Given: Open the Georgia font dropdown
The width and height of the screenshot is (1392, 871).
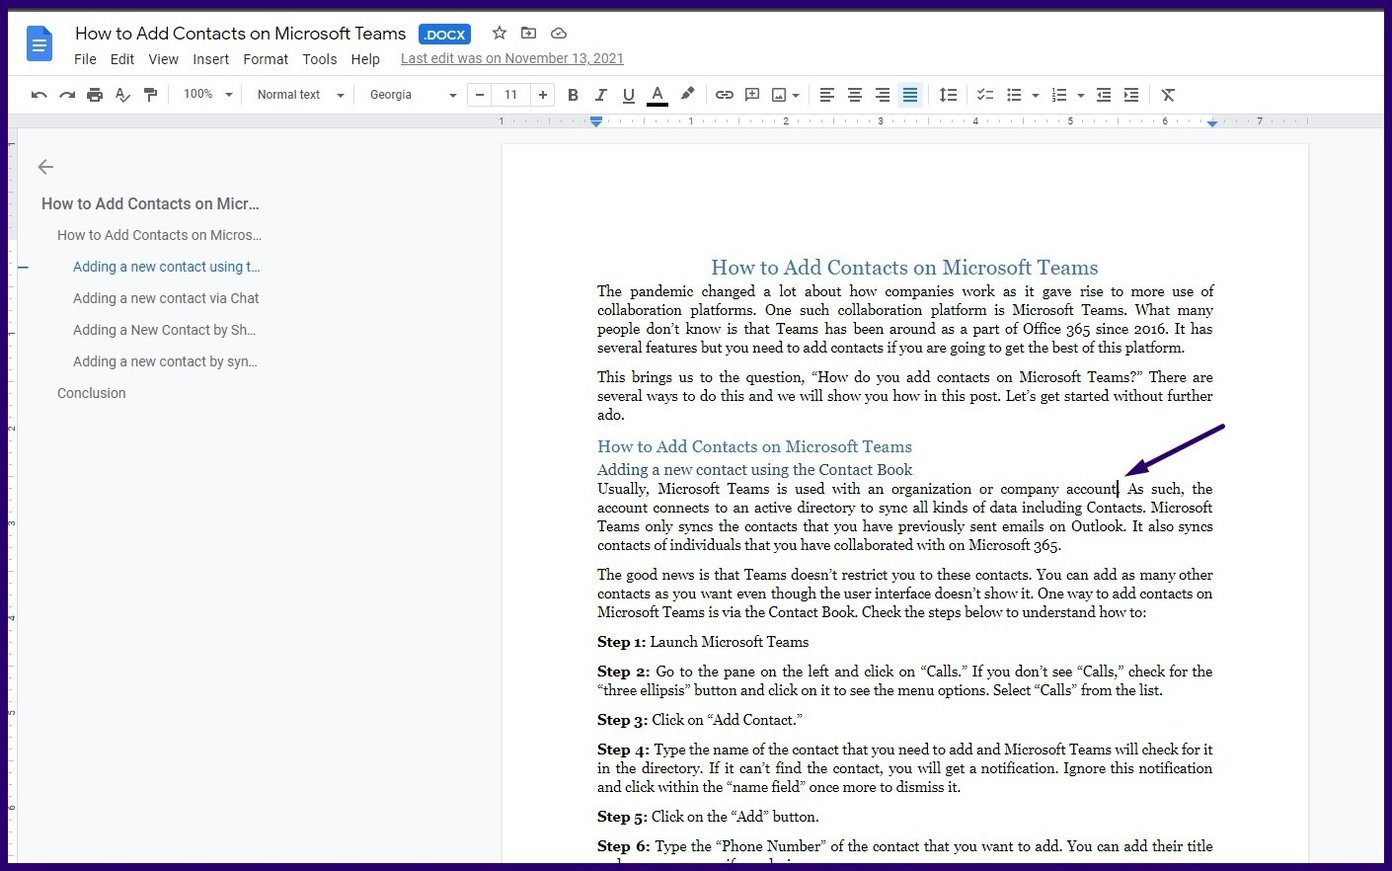Looking at the screenshot, I should (413, 95).
